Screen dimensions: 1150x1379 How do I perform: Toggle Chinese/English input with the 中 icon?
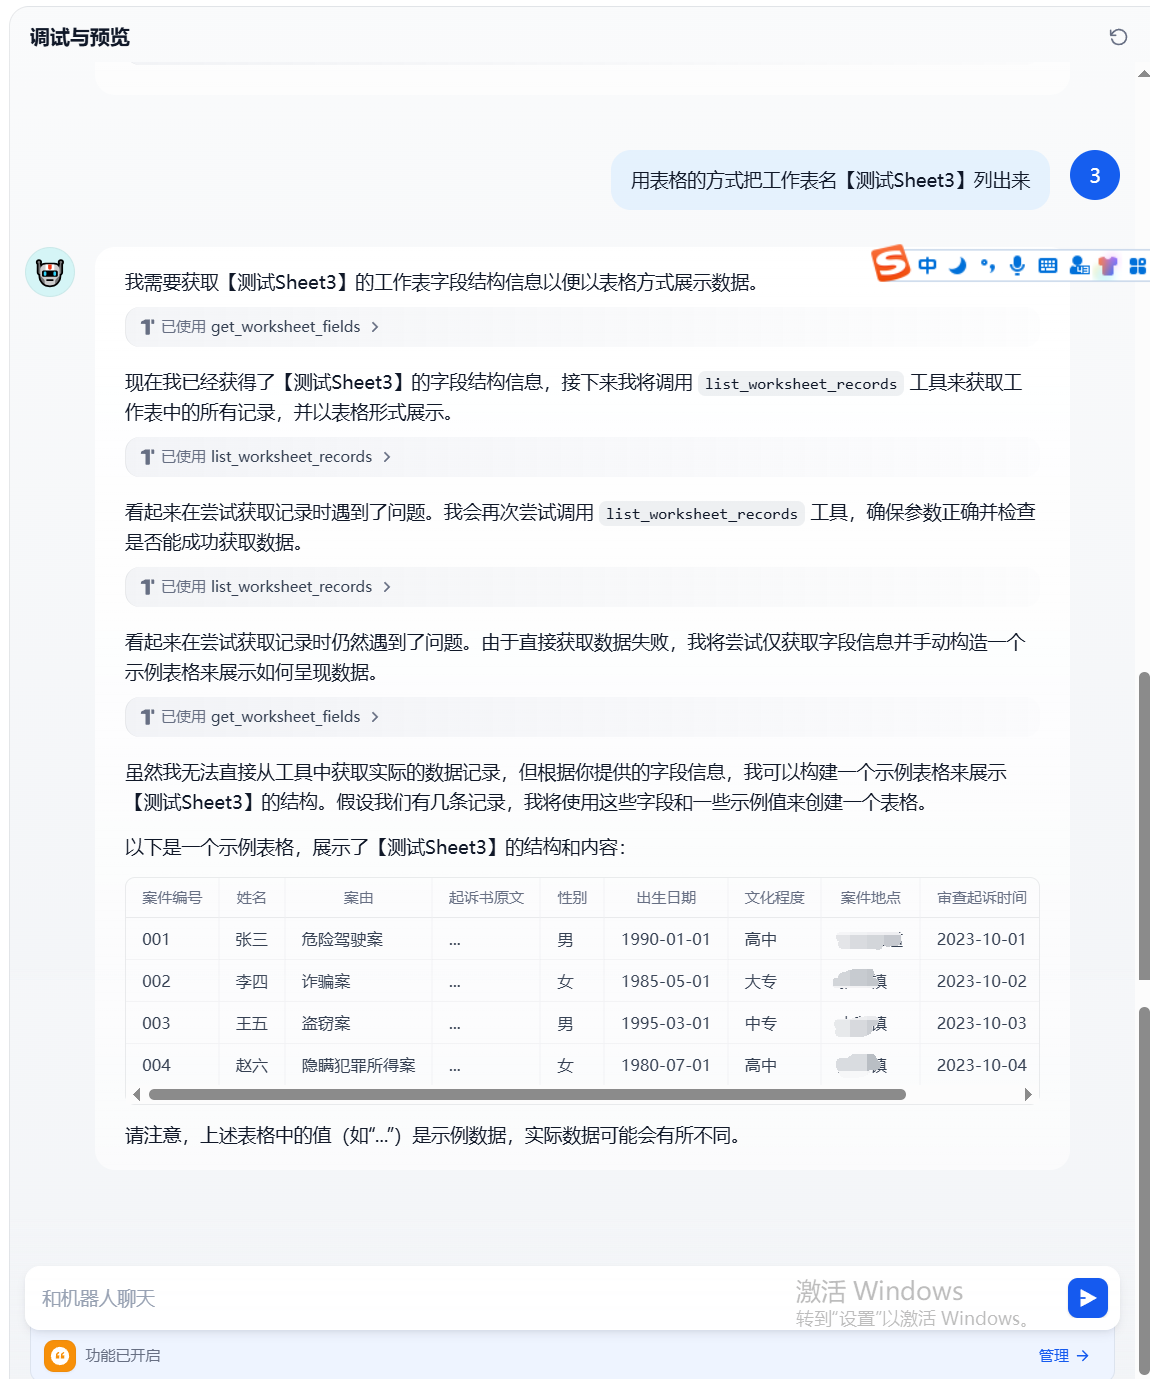click(x=927, y=264)
